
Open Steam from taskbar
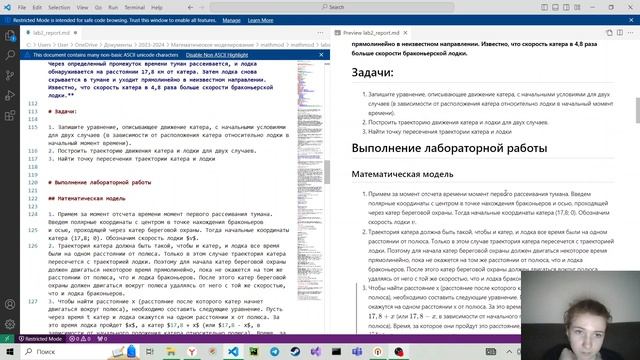(295, 351)
